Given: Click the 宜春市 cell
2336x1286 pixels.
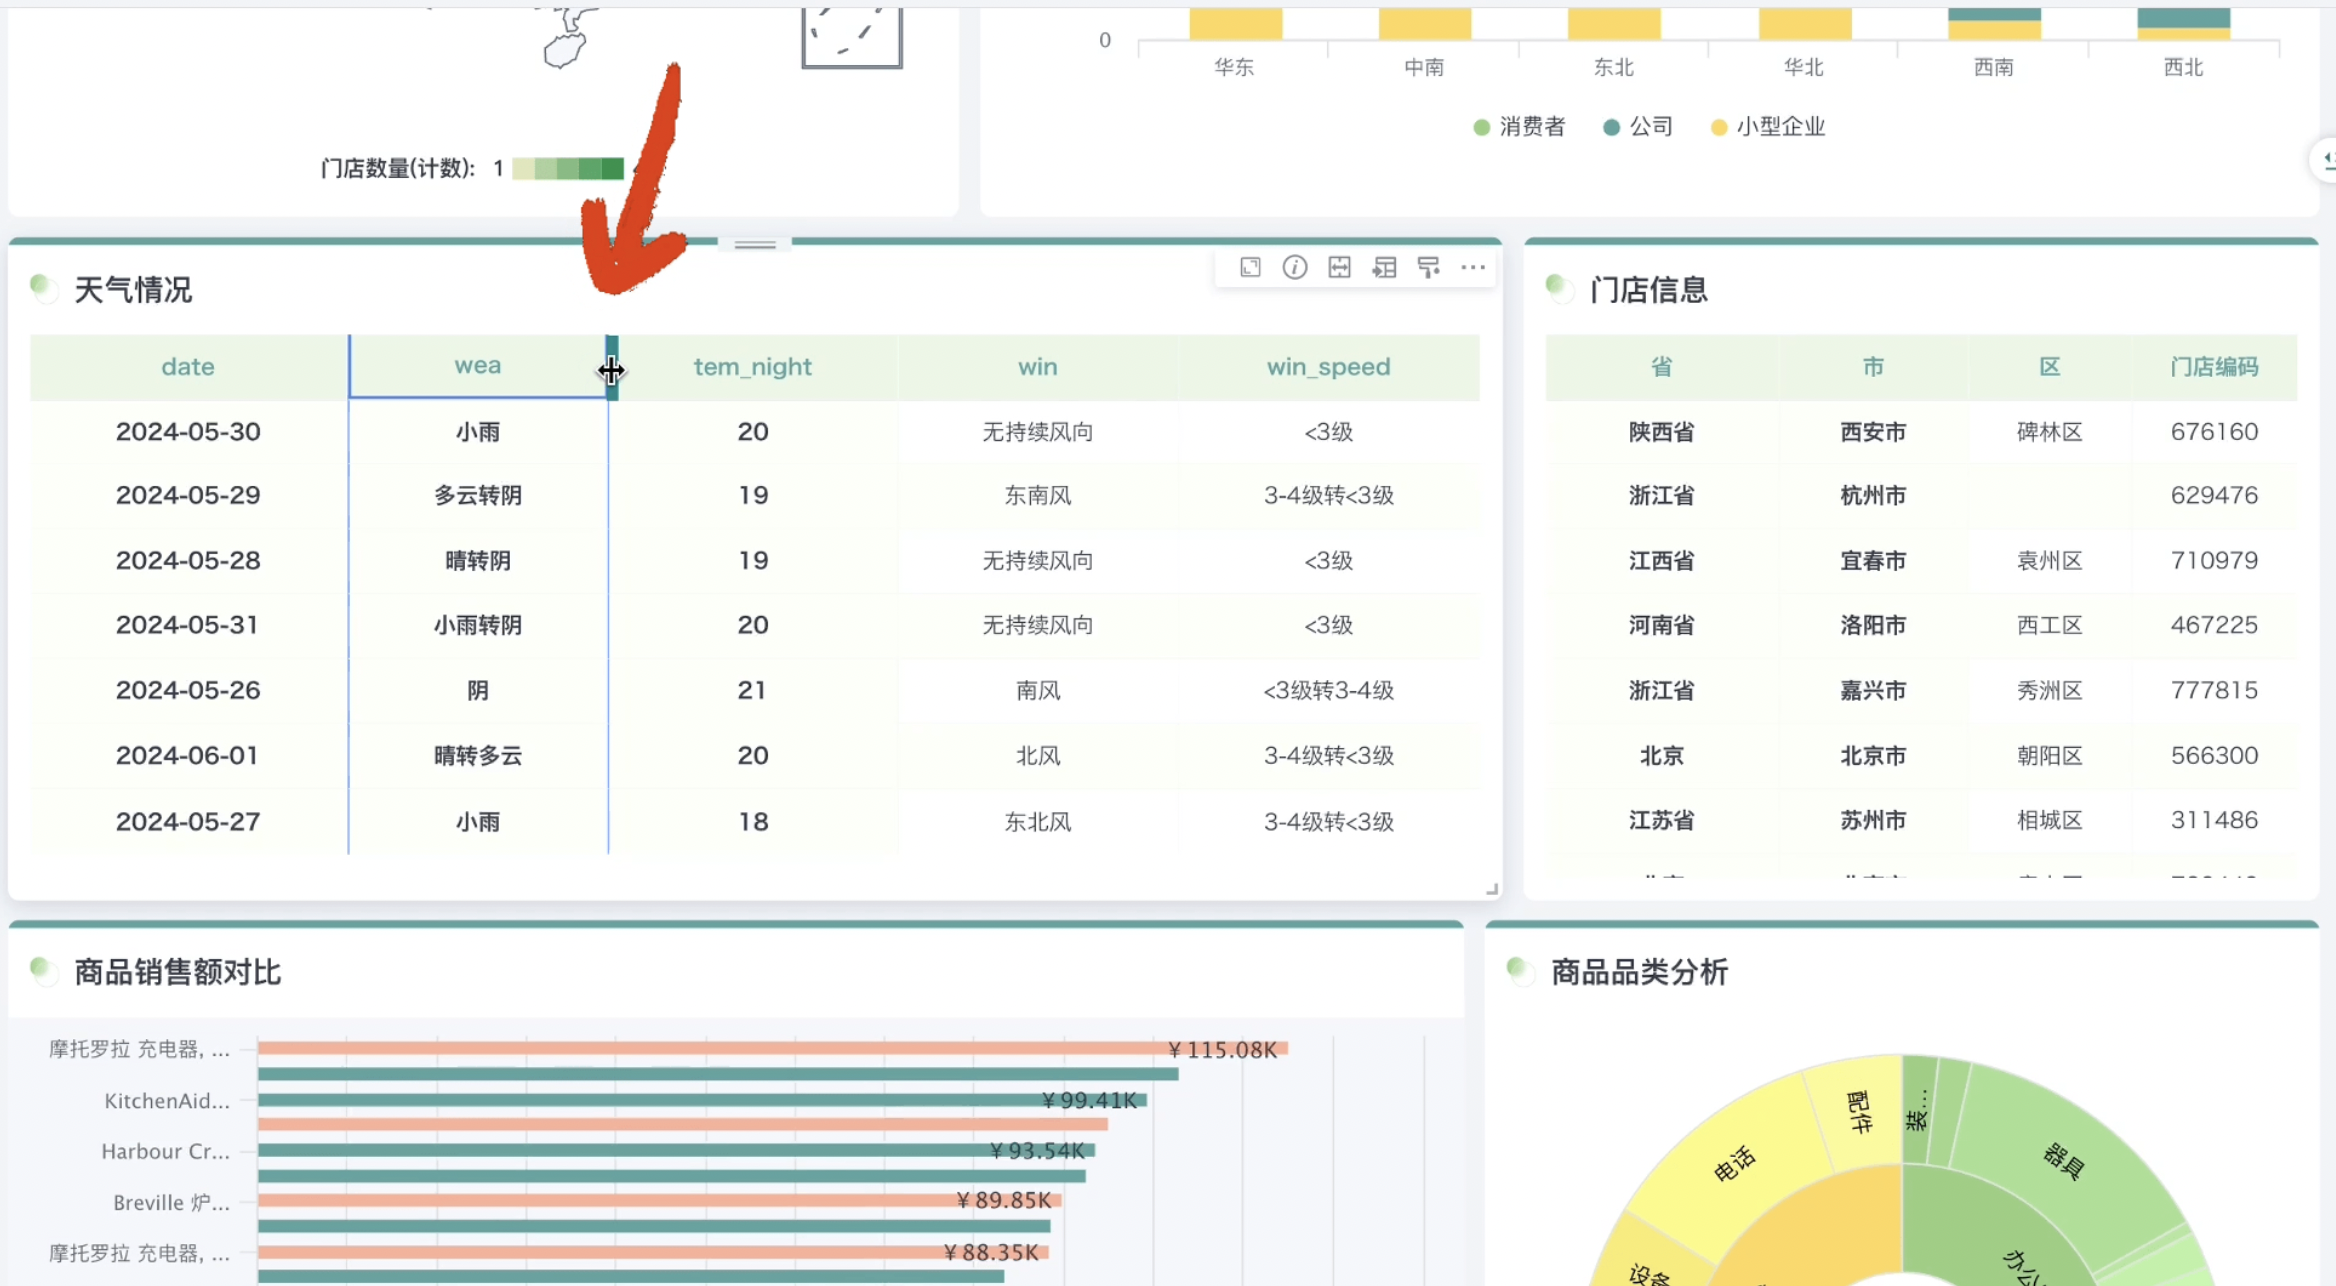Looking at the screenshot, I should (x=1873, y=561).
